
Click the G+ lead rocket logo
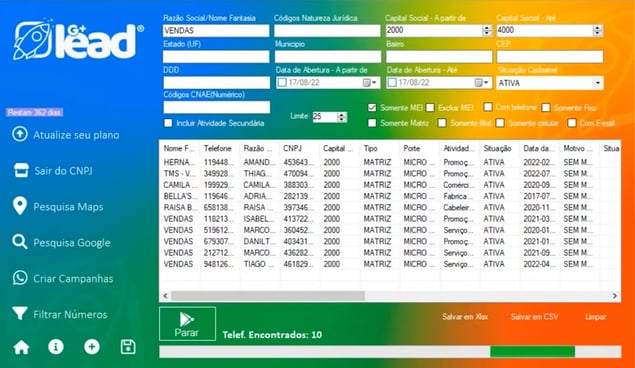(x=78, y=40)
